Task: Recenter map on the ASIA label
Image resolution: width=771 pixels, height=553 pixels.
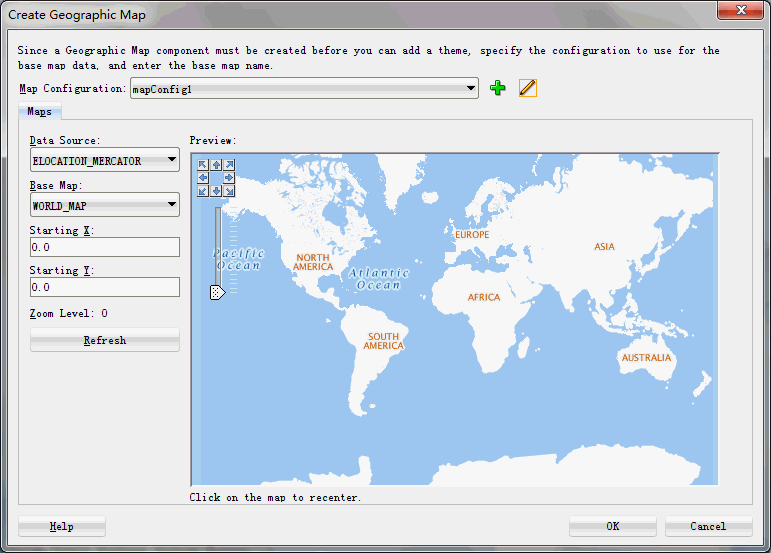Action: (604, 247)
